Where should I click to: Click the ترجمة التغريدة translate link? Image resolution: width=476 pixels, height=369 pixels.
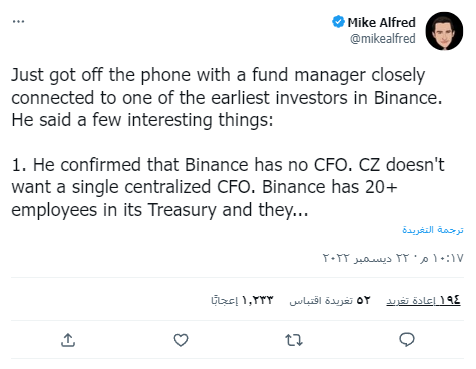(x=433, y=230)
